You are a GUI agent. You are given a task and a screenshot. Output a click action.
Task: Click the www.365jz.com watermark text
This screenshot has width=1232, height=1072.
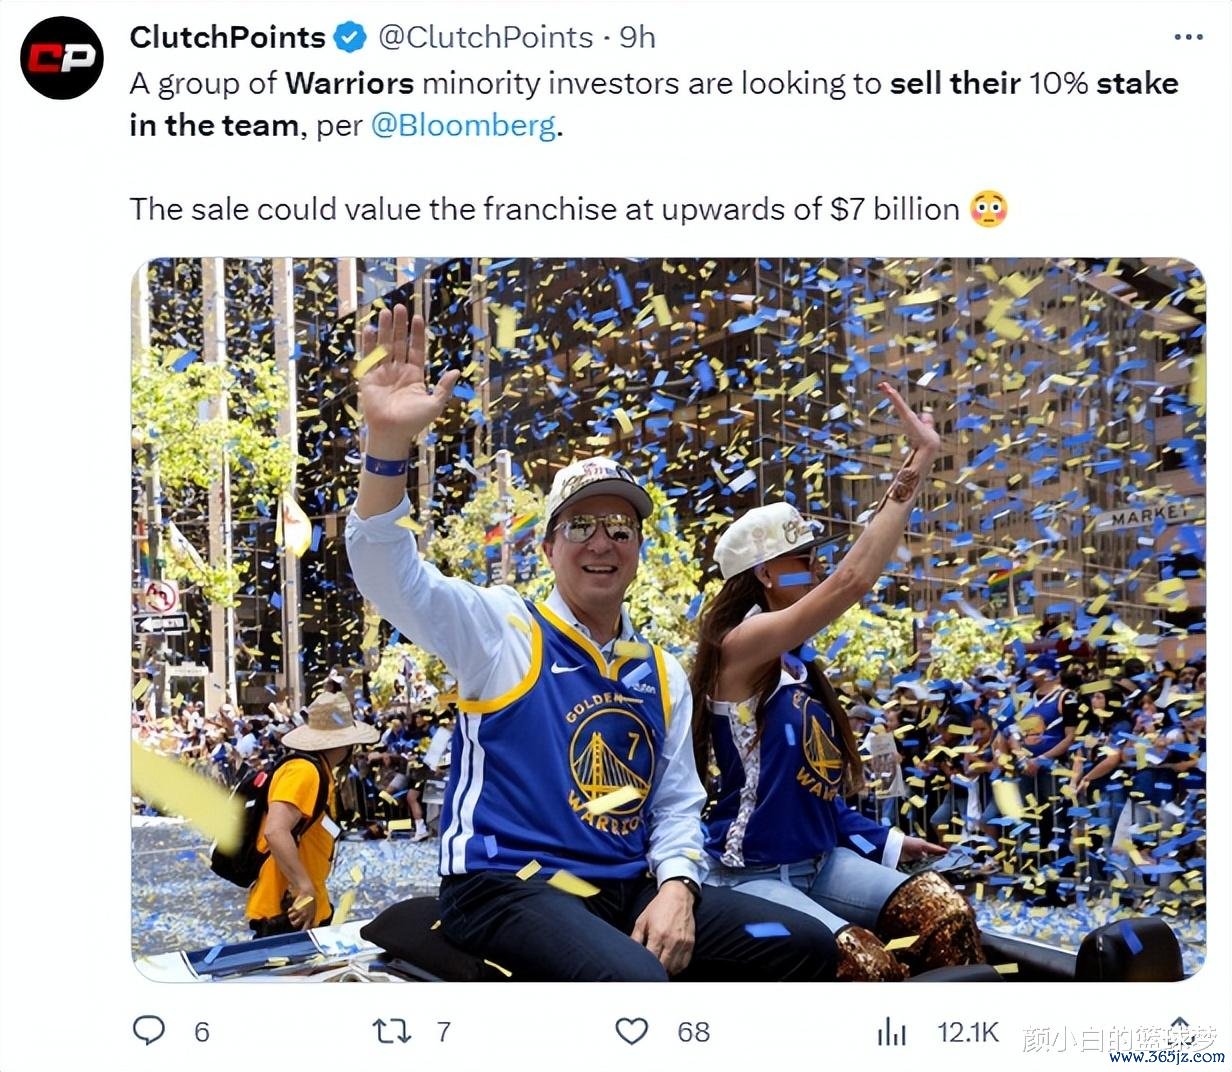1166,1057
